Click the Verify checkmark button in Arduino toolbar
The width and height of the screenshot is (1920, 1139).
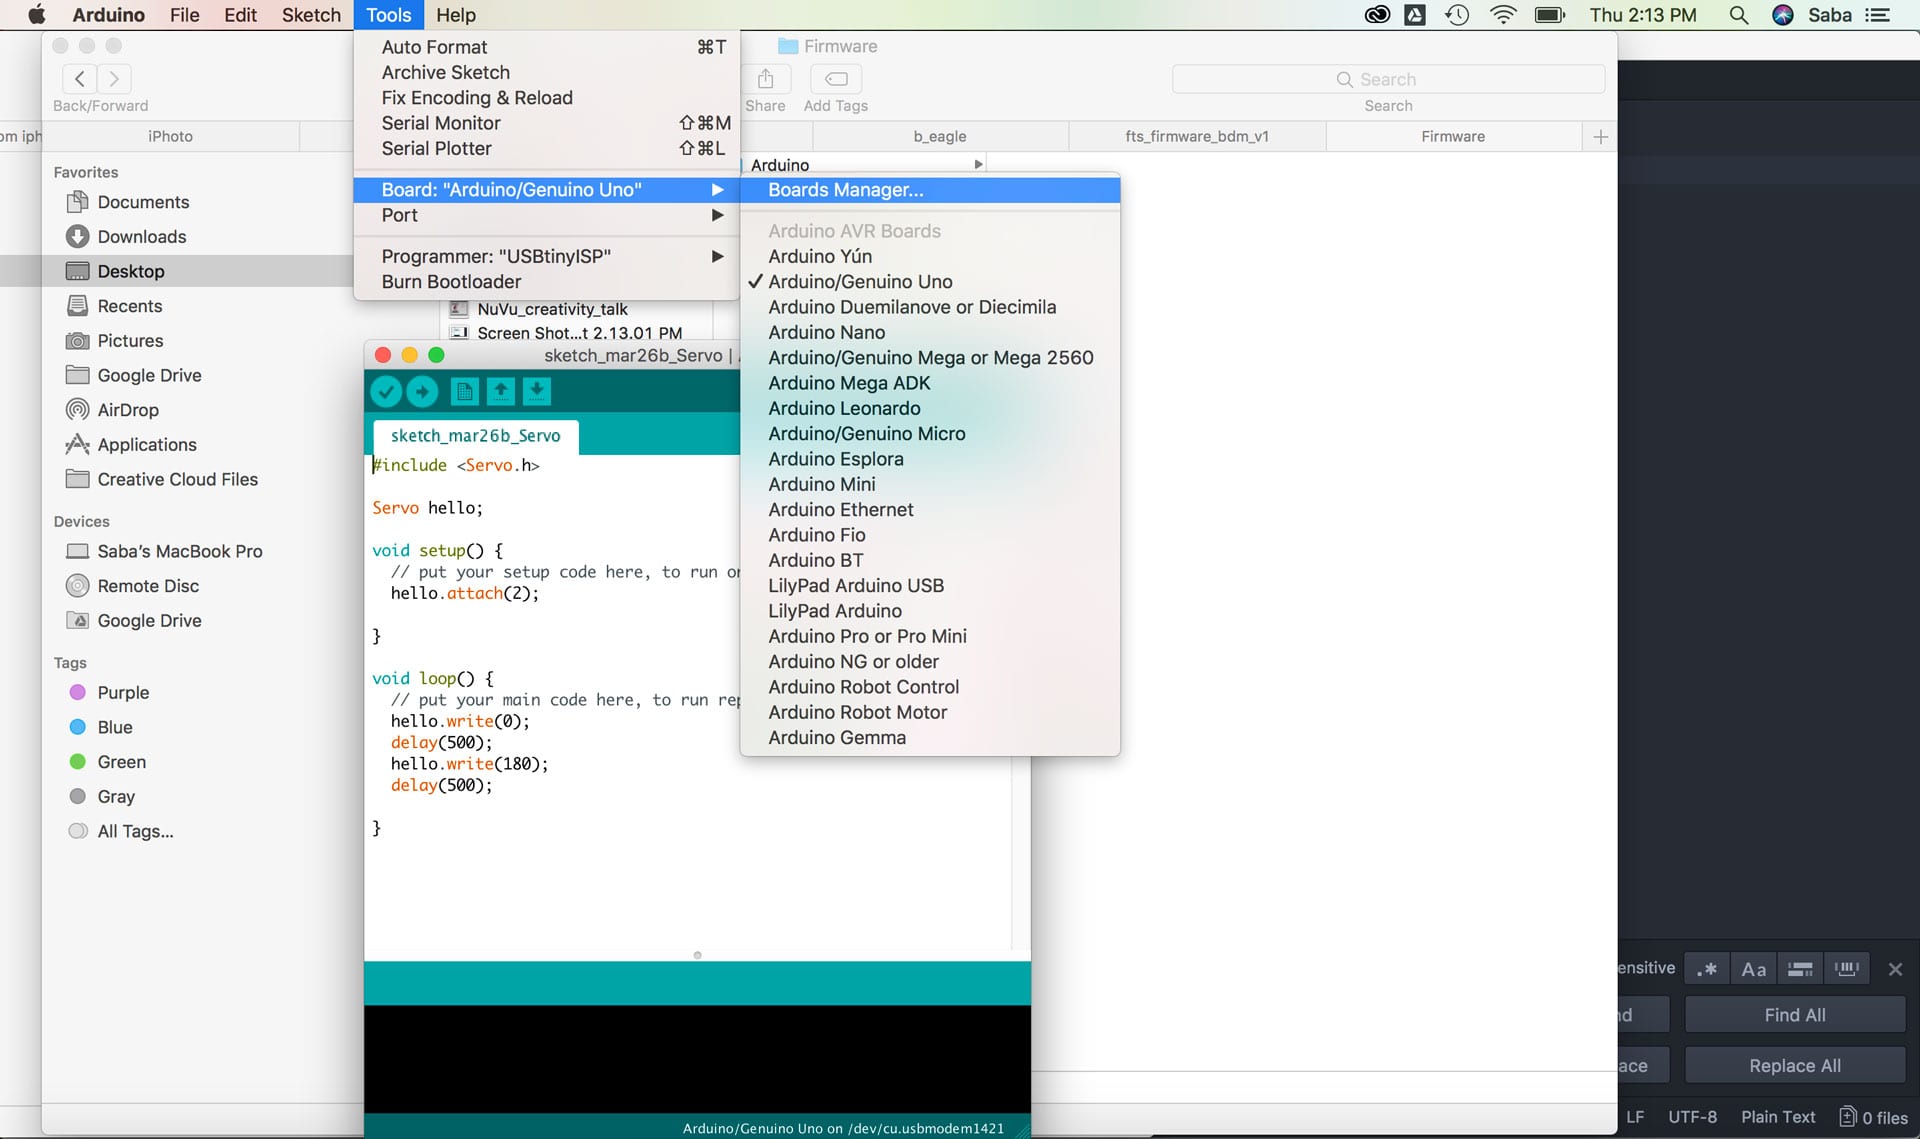point(386,391)
